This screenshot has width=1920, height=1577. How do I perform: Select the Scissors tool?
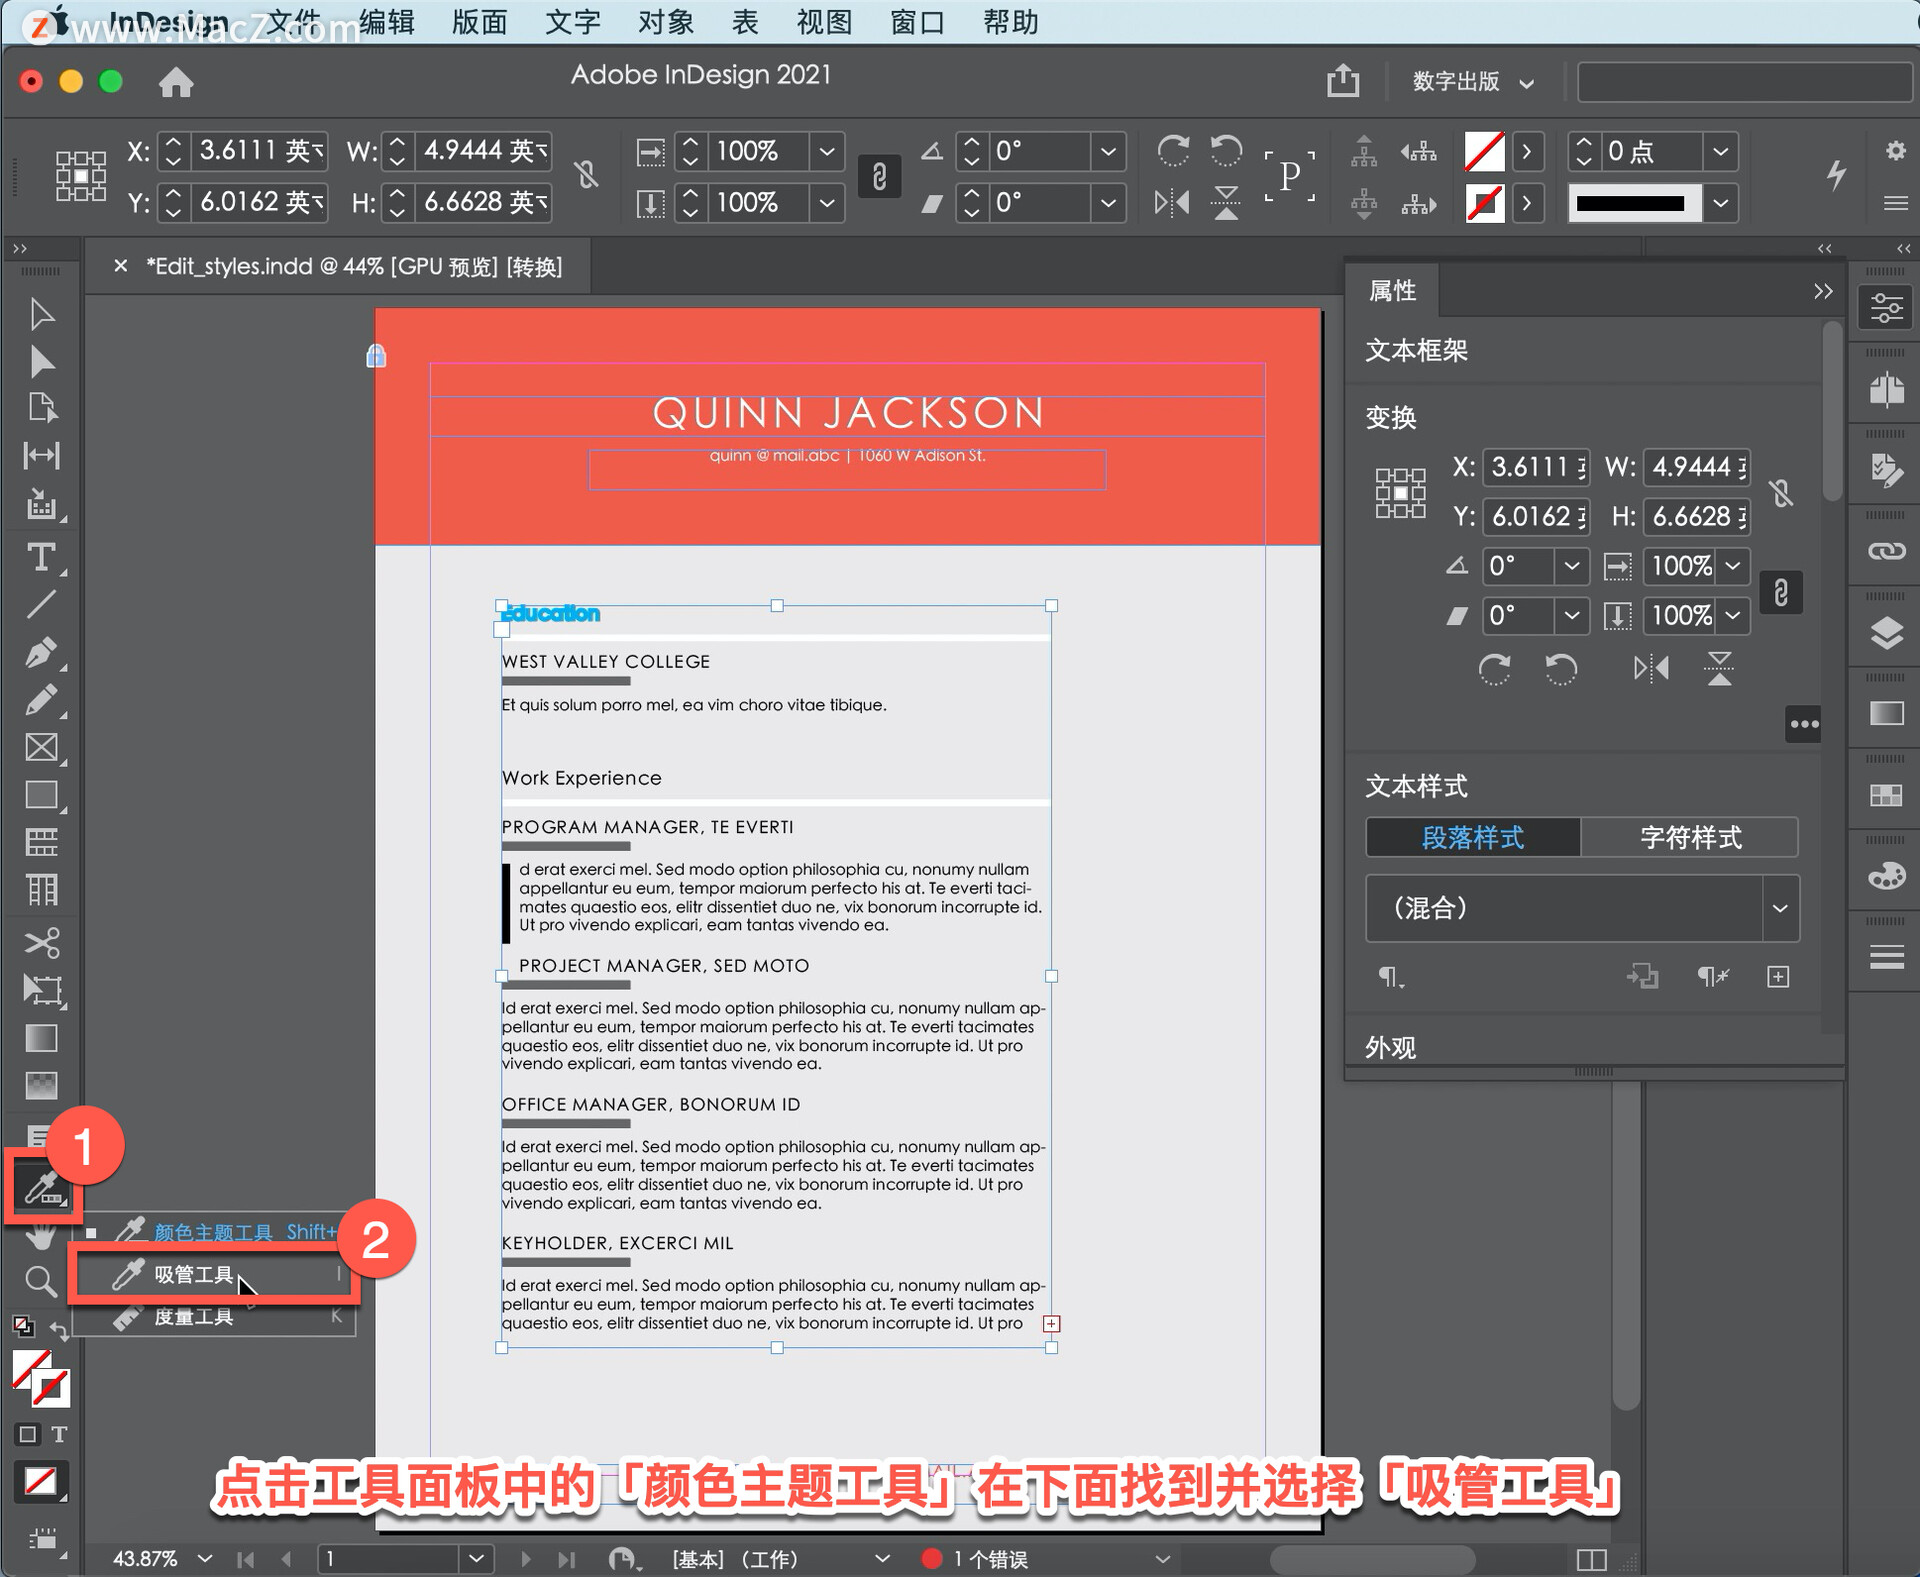click(x=41, y=942)
